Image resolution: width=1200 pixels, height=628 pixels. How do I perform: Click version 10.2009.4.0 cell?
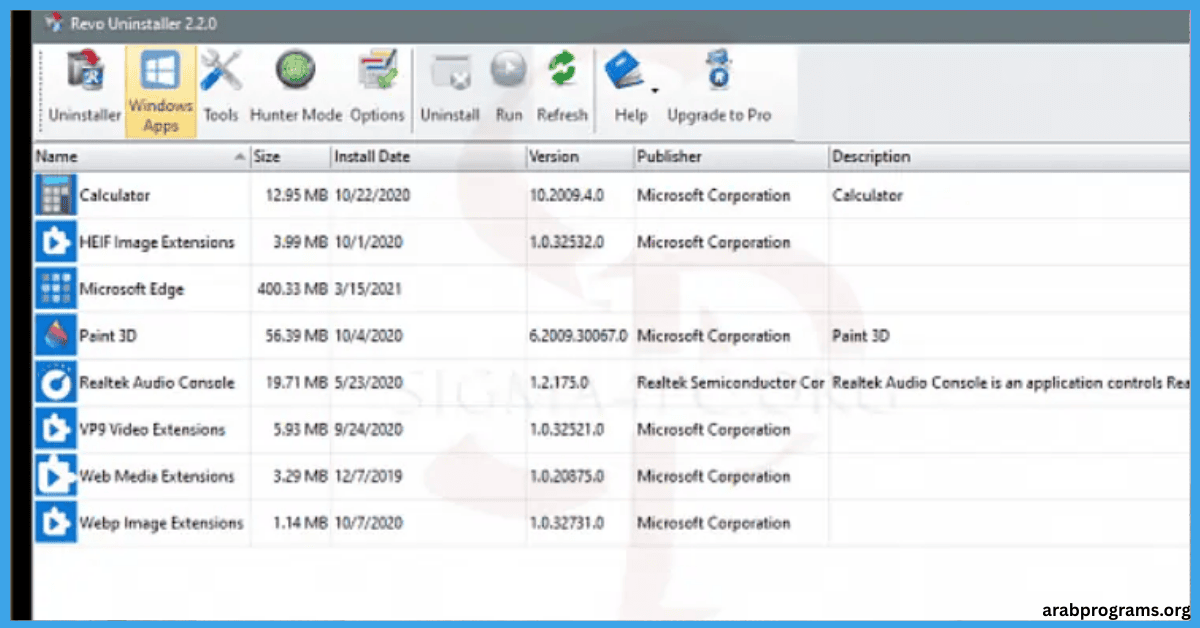(567, 196)
